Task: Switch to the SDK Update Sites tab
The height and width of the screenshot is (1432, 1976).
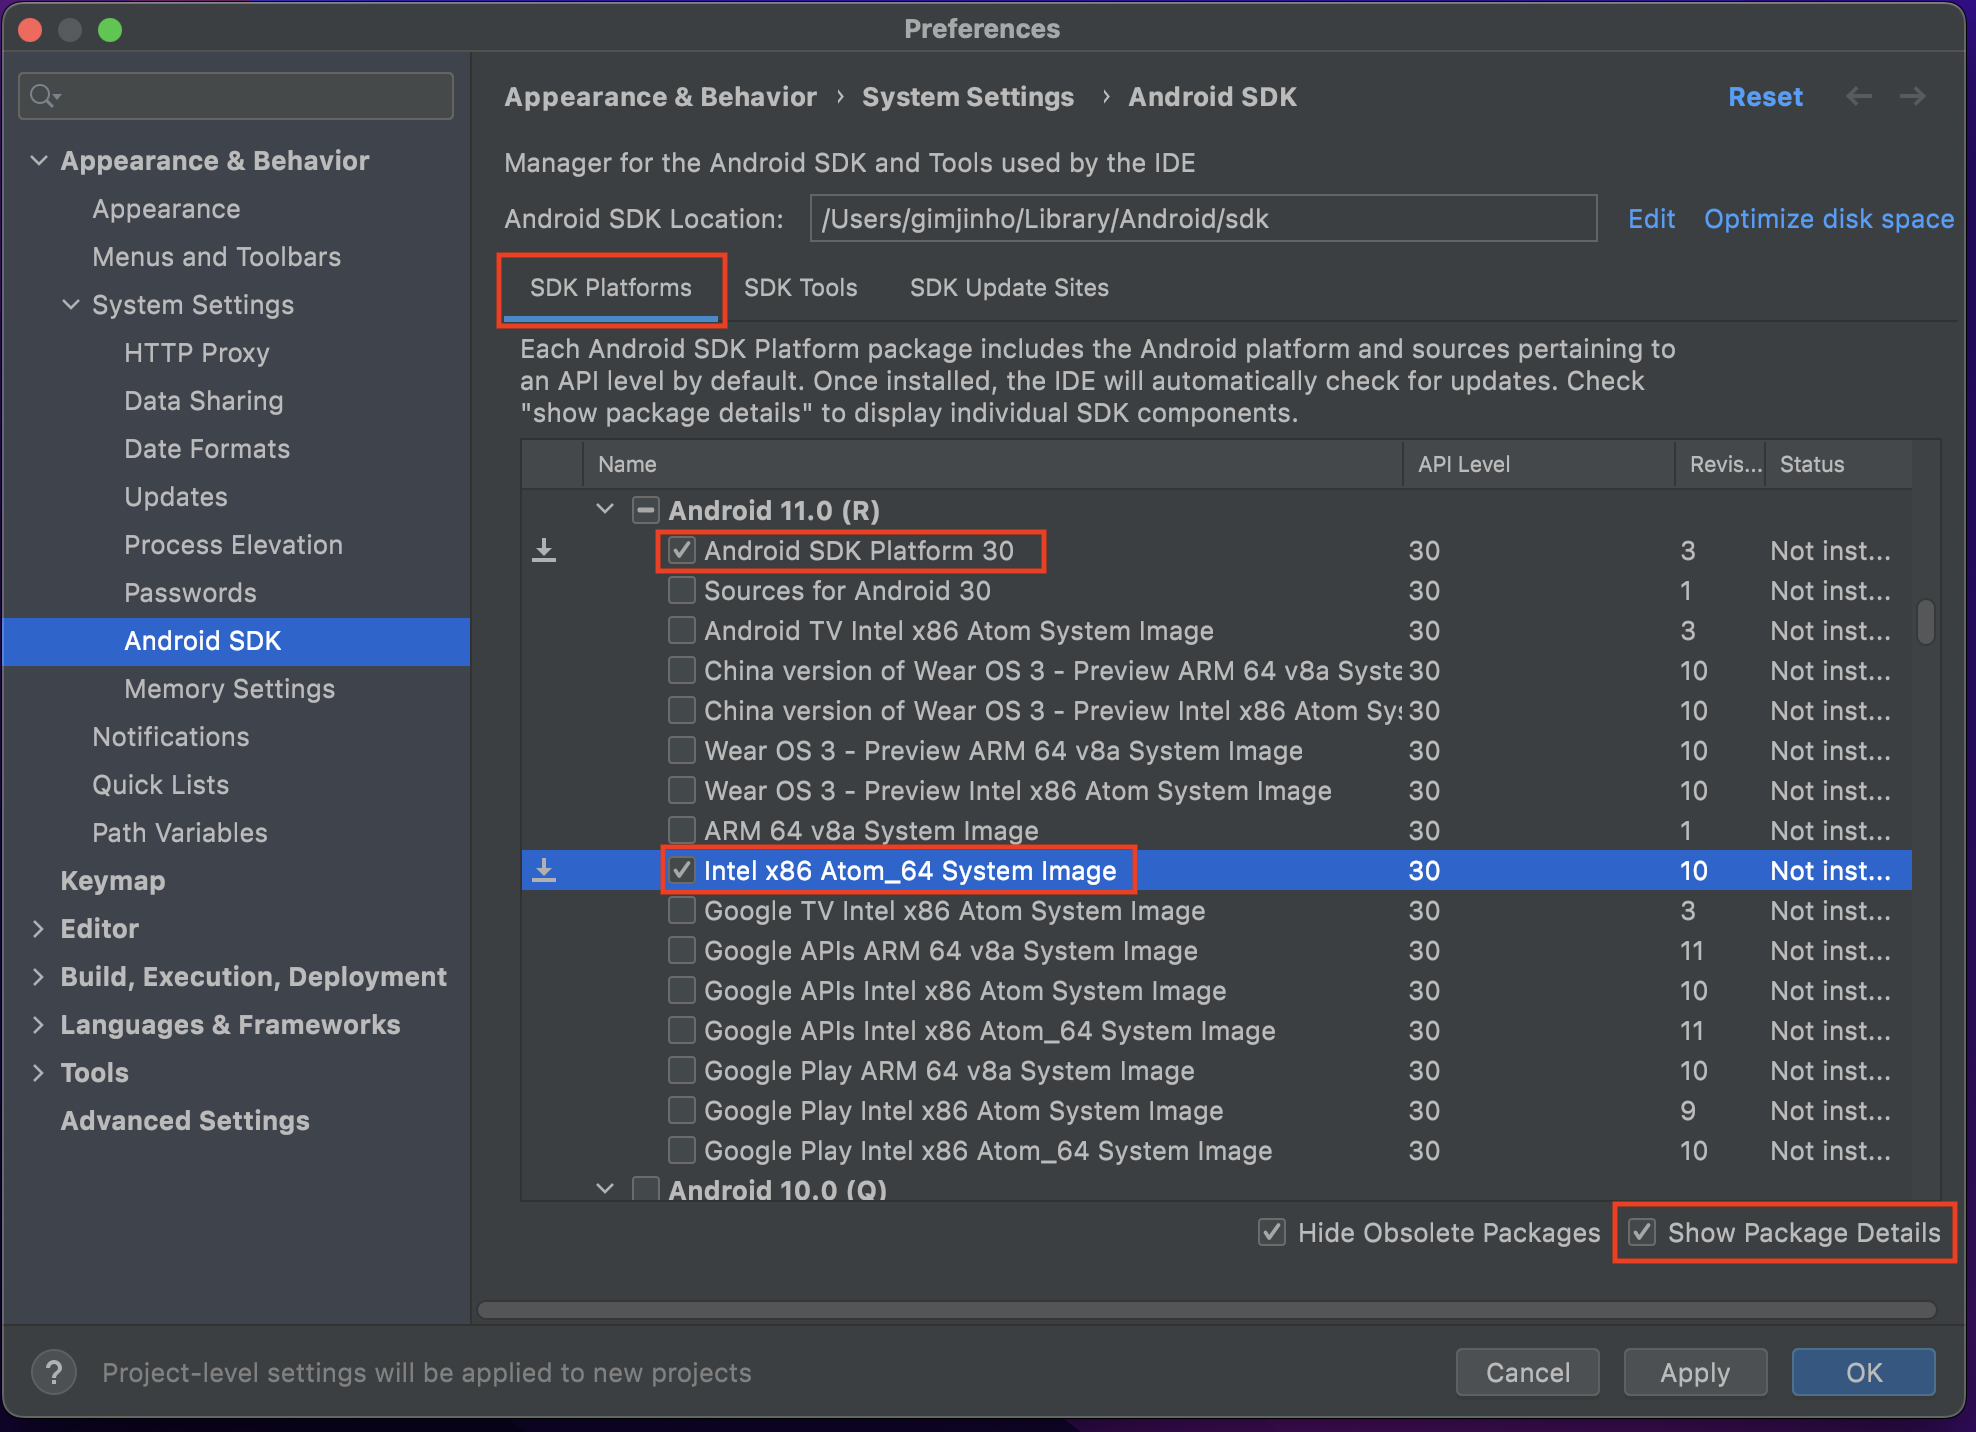Action: pos(1009,288)
